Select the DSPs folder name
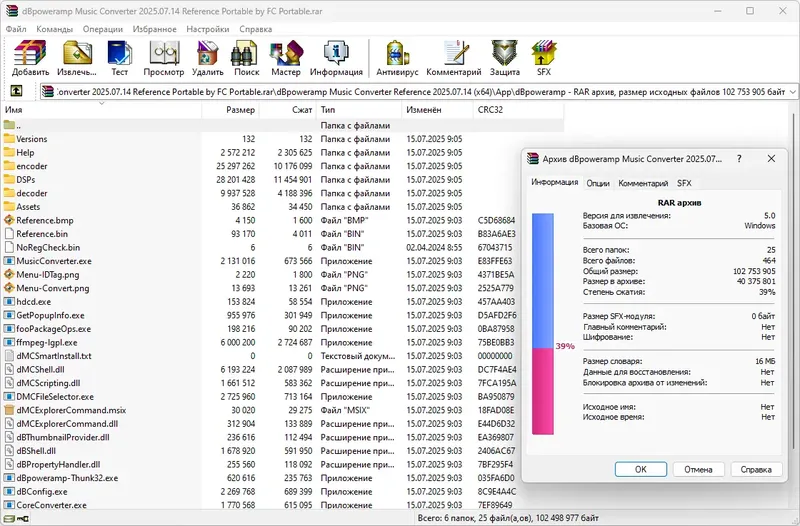 pos(26,180)
